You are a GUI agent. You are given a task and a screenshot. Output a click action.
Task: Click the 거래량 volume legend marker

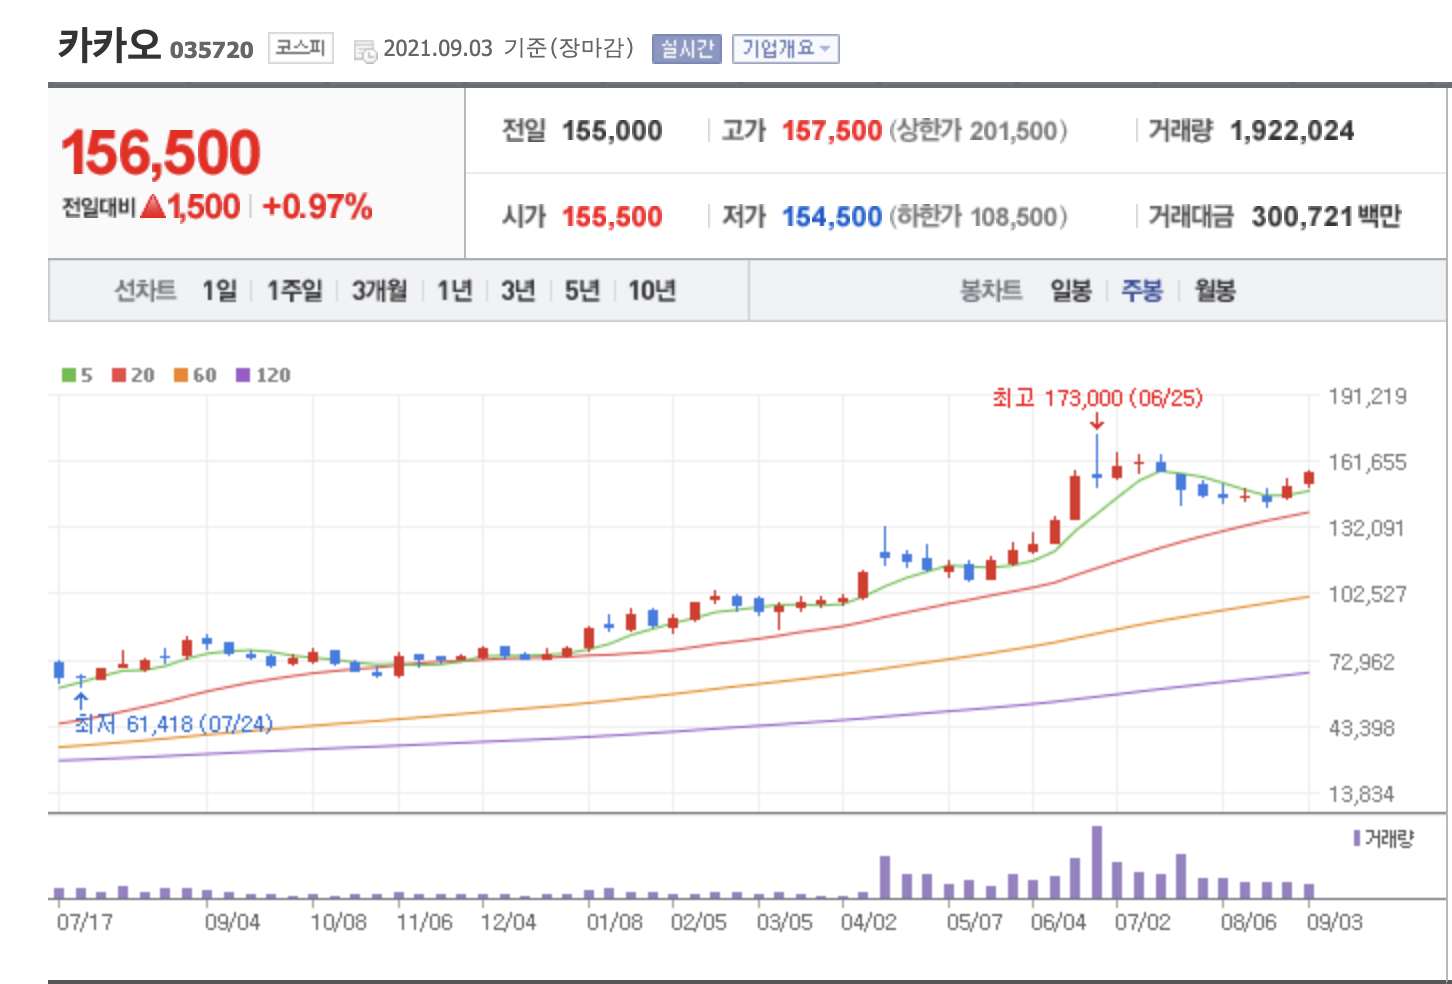tap(1357, 838)
